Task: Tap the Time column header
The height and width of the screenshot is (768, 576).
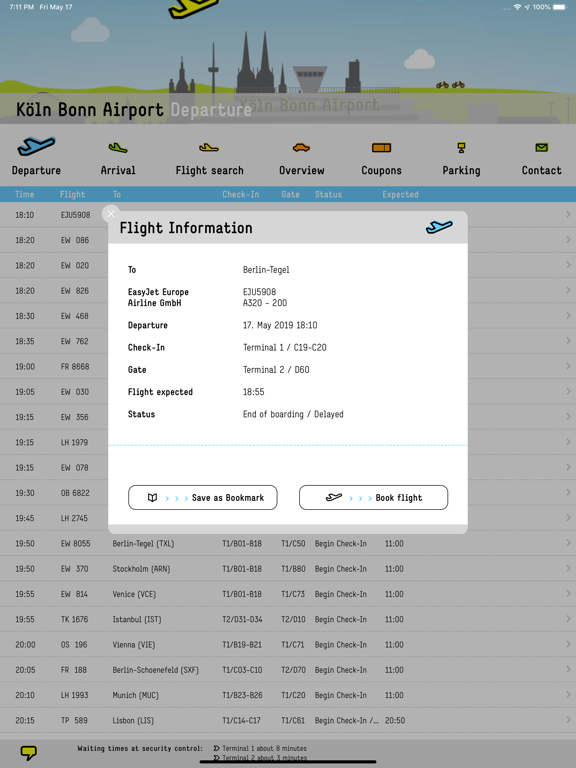Action: click(24, 194)
